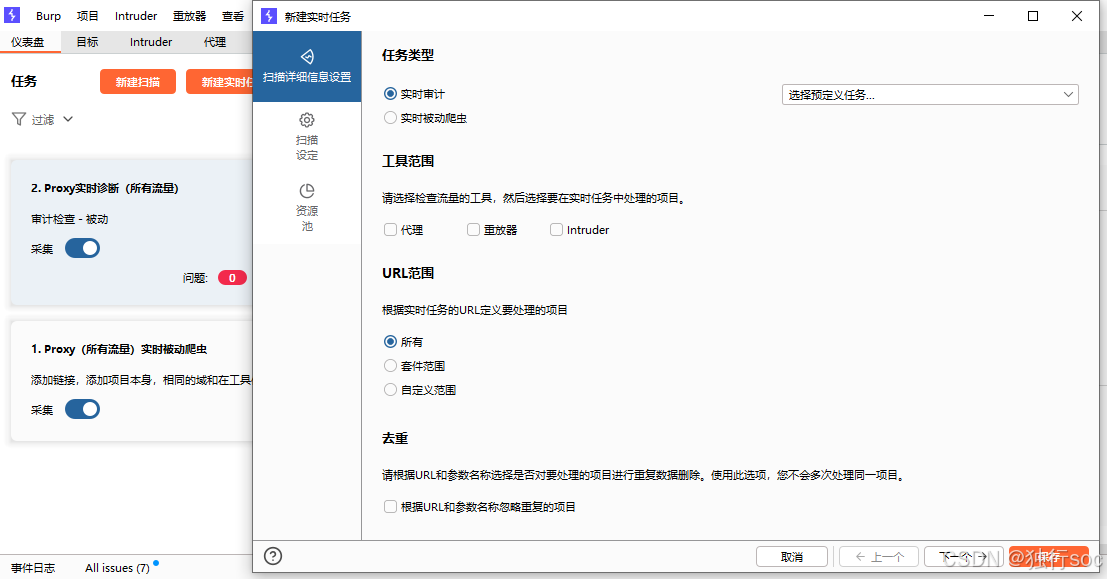
Task: Click the 新建扫描 button
Action: [138, 82]
